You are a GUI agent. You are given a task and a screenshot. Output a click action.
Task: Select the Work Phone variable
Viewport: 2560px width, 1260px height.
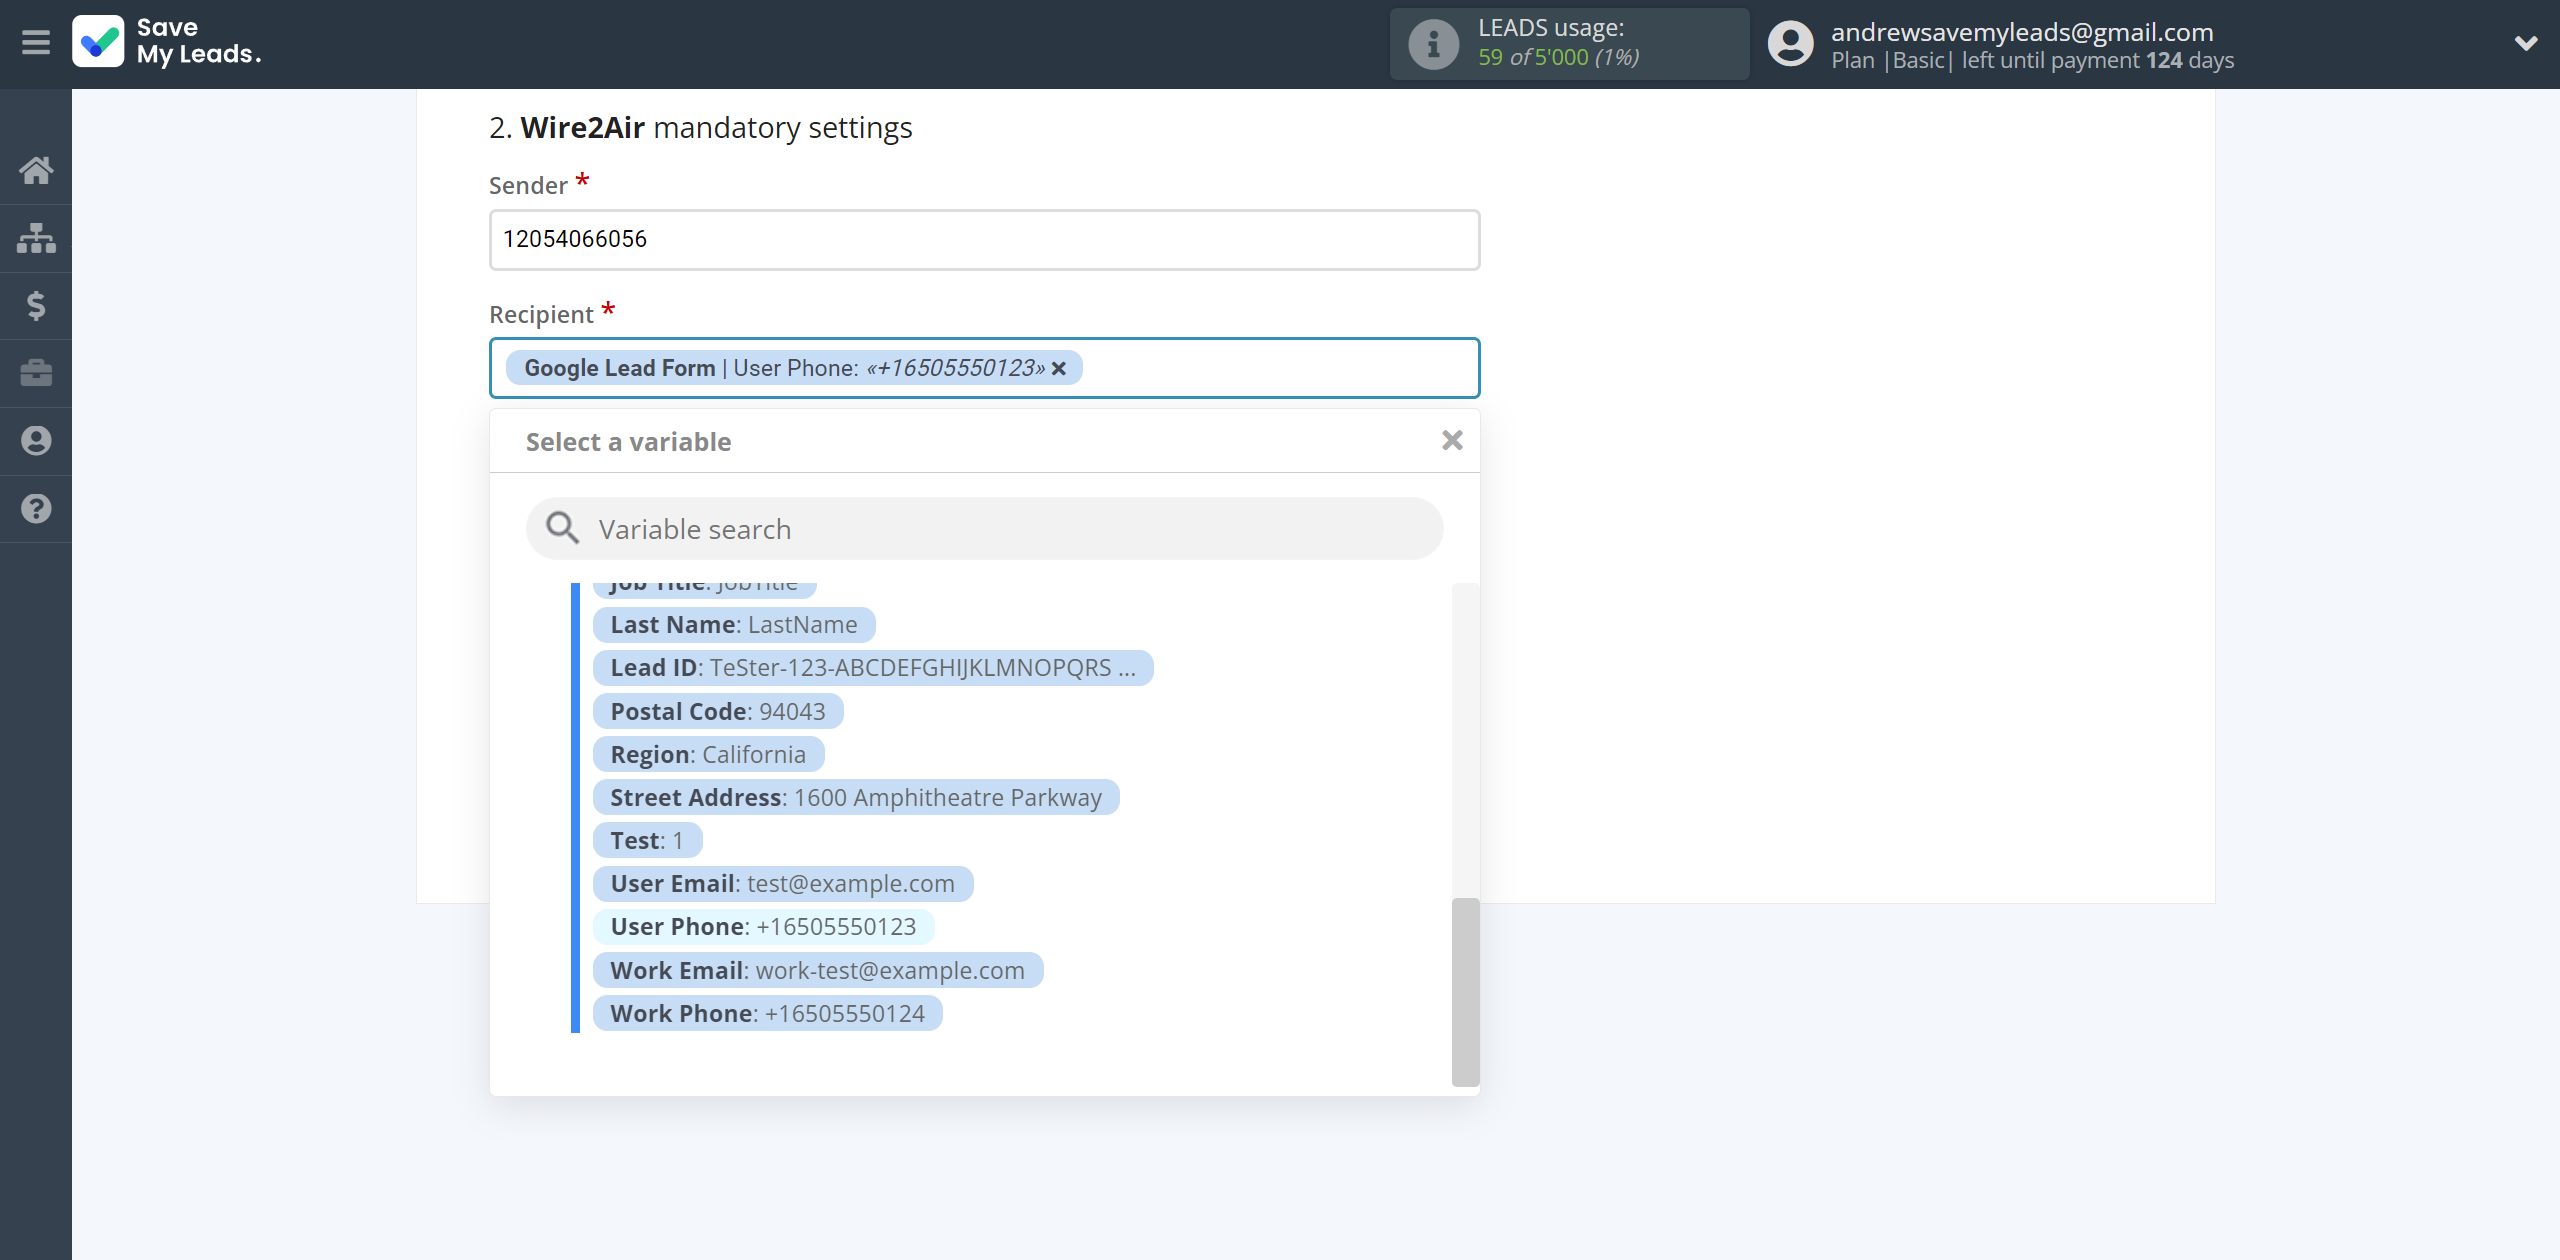(768, 1014)
